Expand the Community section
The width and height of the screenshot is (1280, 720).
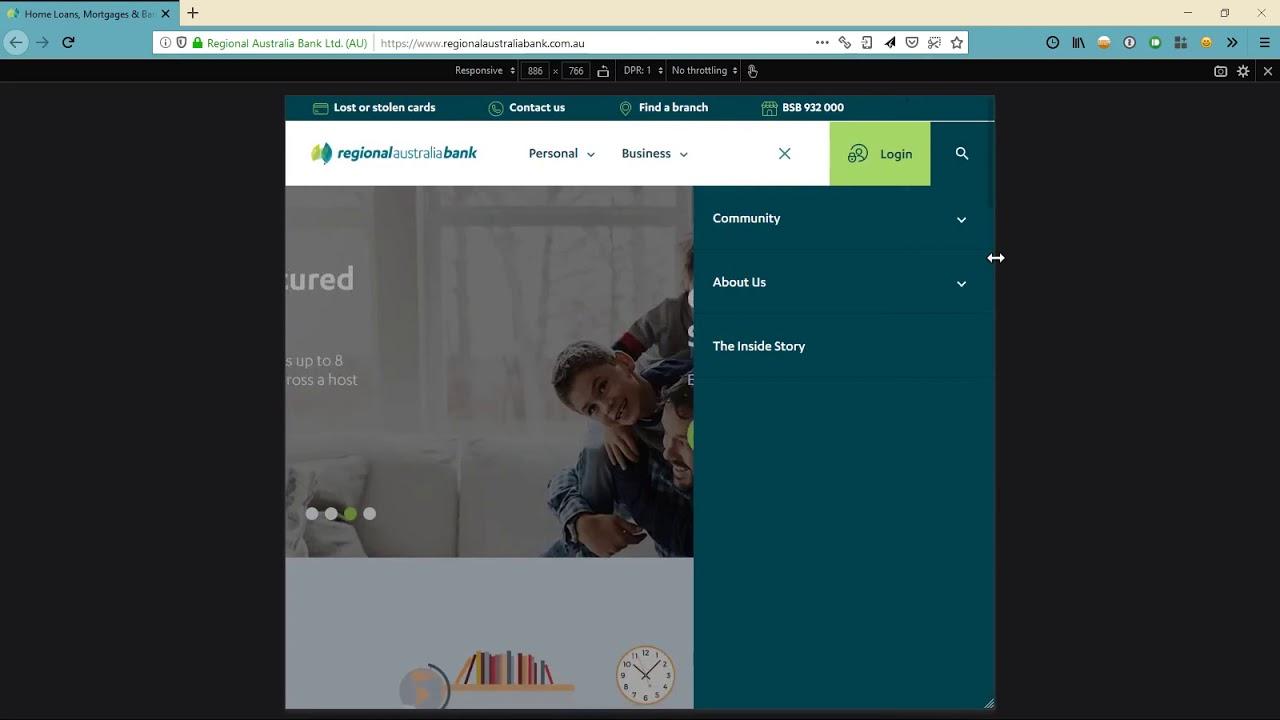(840, 219)
